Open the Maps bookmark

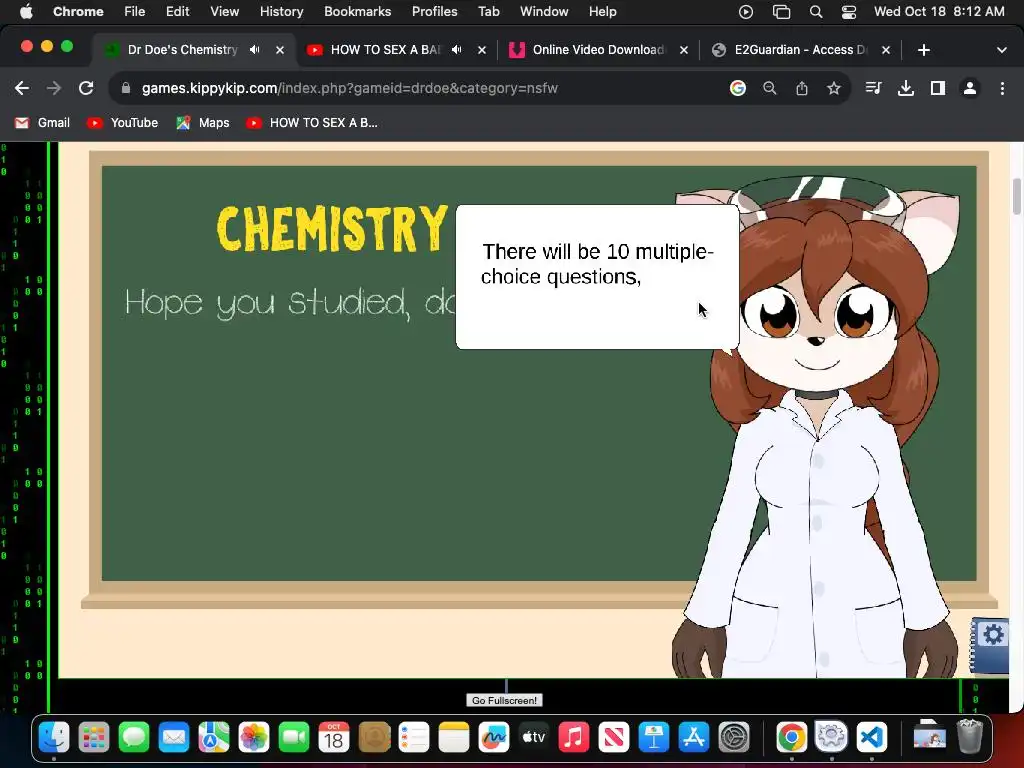click(x=203, y=123)
